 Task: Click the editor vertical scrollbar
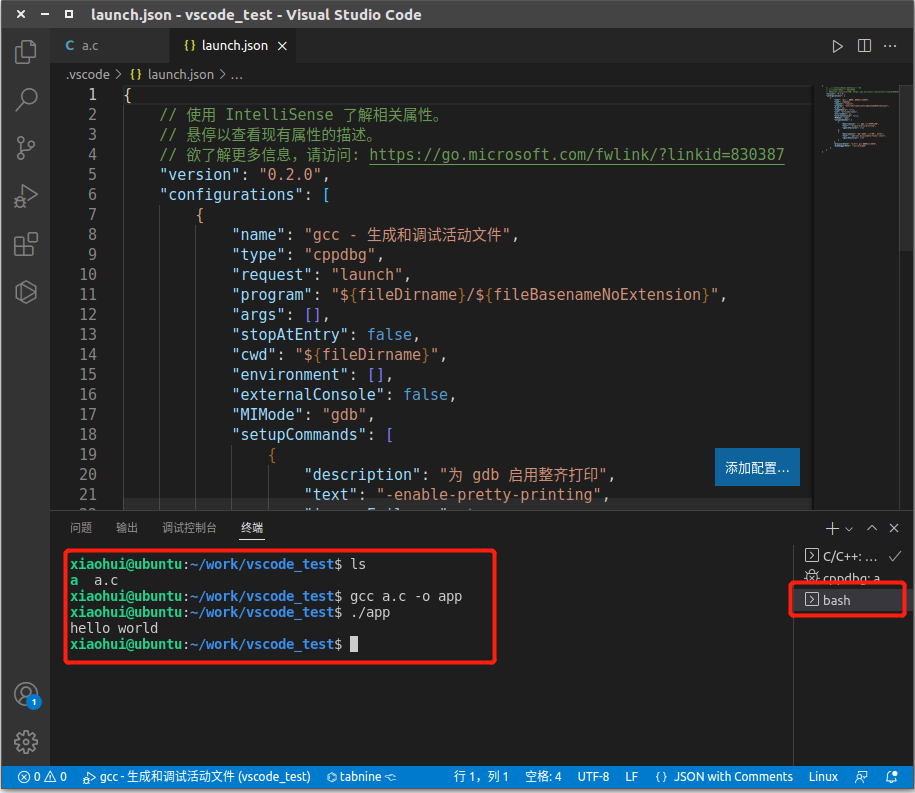click(907, 169)
